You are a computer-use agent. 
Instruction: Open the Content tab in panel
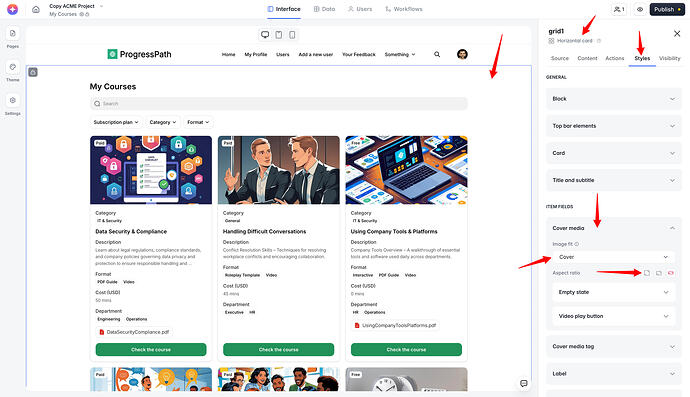coord(587,58)
